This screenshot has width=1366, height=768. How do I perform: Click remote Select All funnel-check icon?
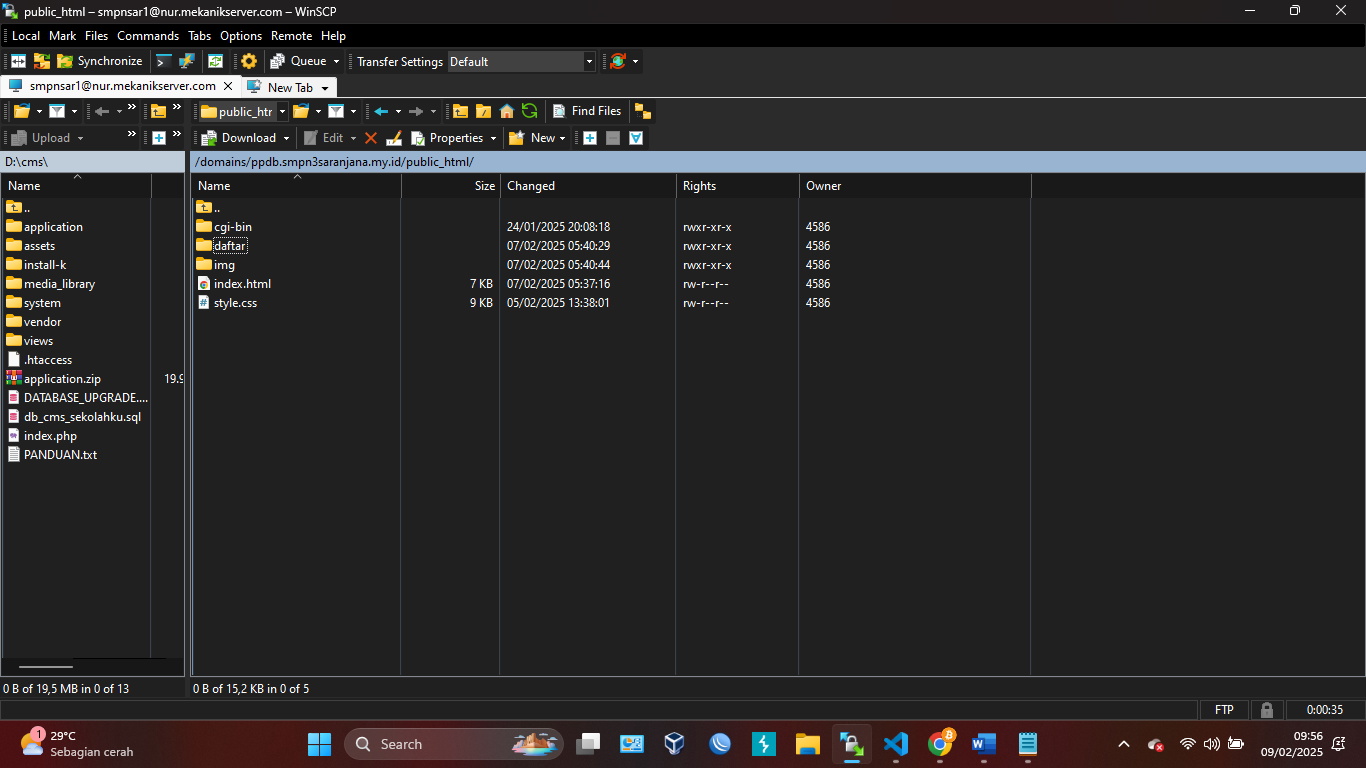[x=636, y=138]
